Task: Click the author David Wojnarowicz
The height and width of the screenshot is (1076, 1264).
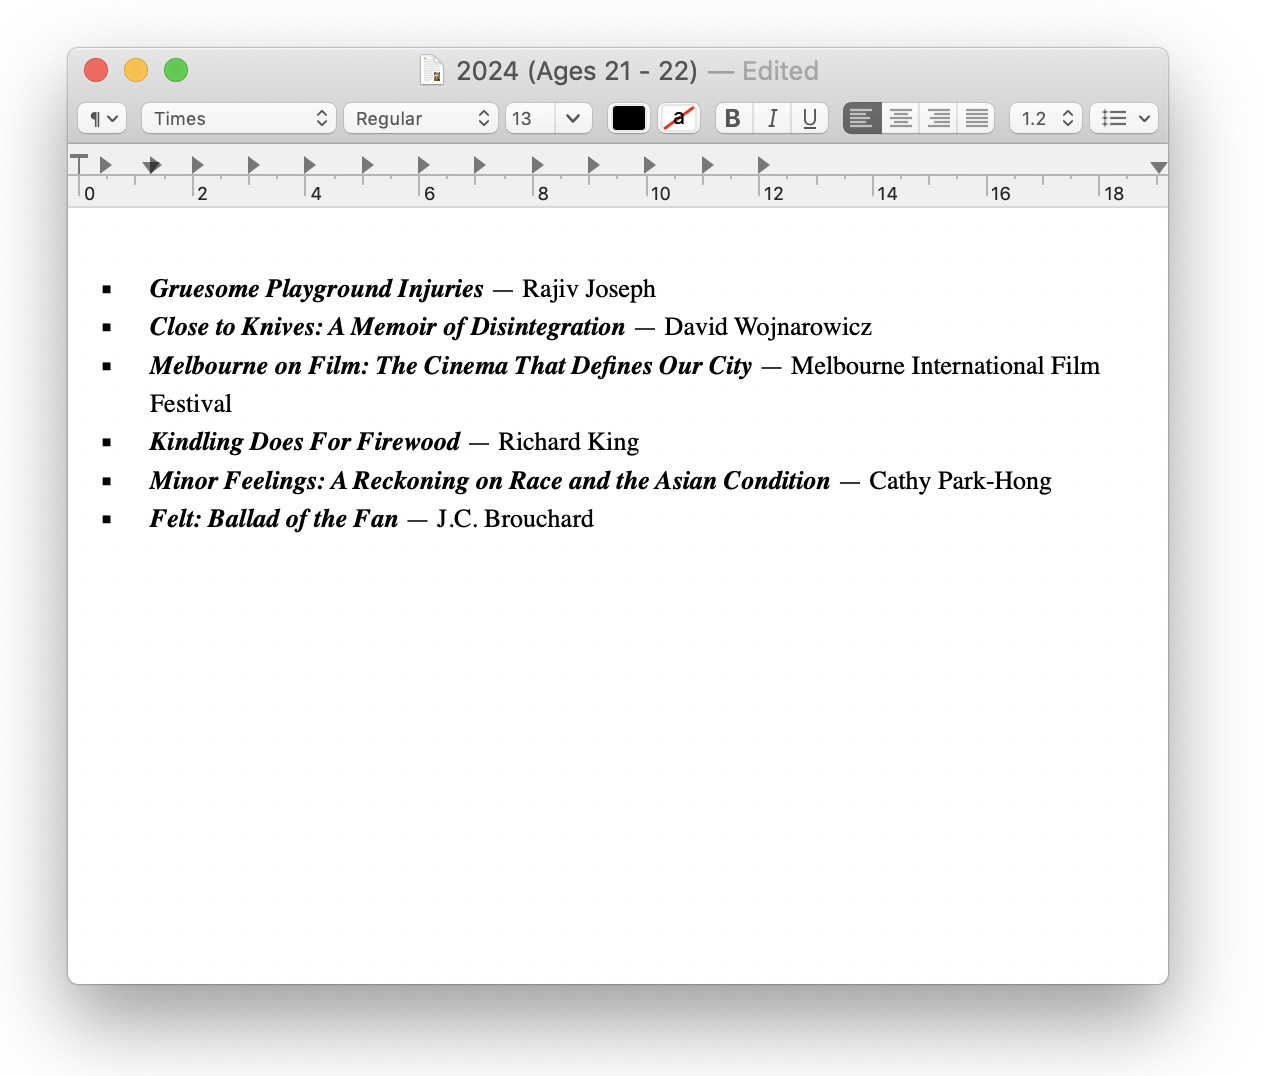Action: click(768, 327)
